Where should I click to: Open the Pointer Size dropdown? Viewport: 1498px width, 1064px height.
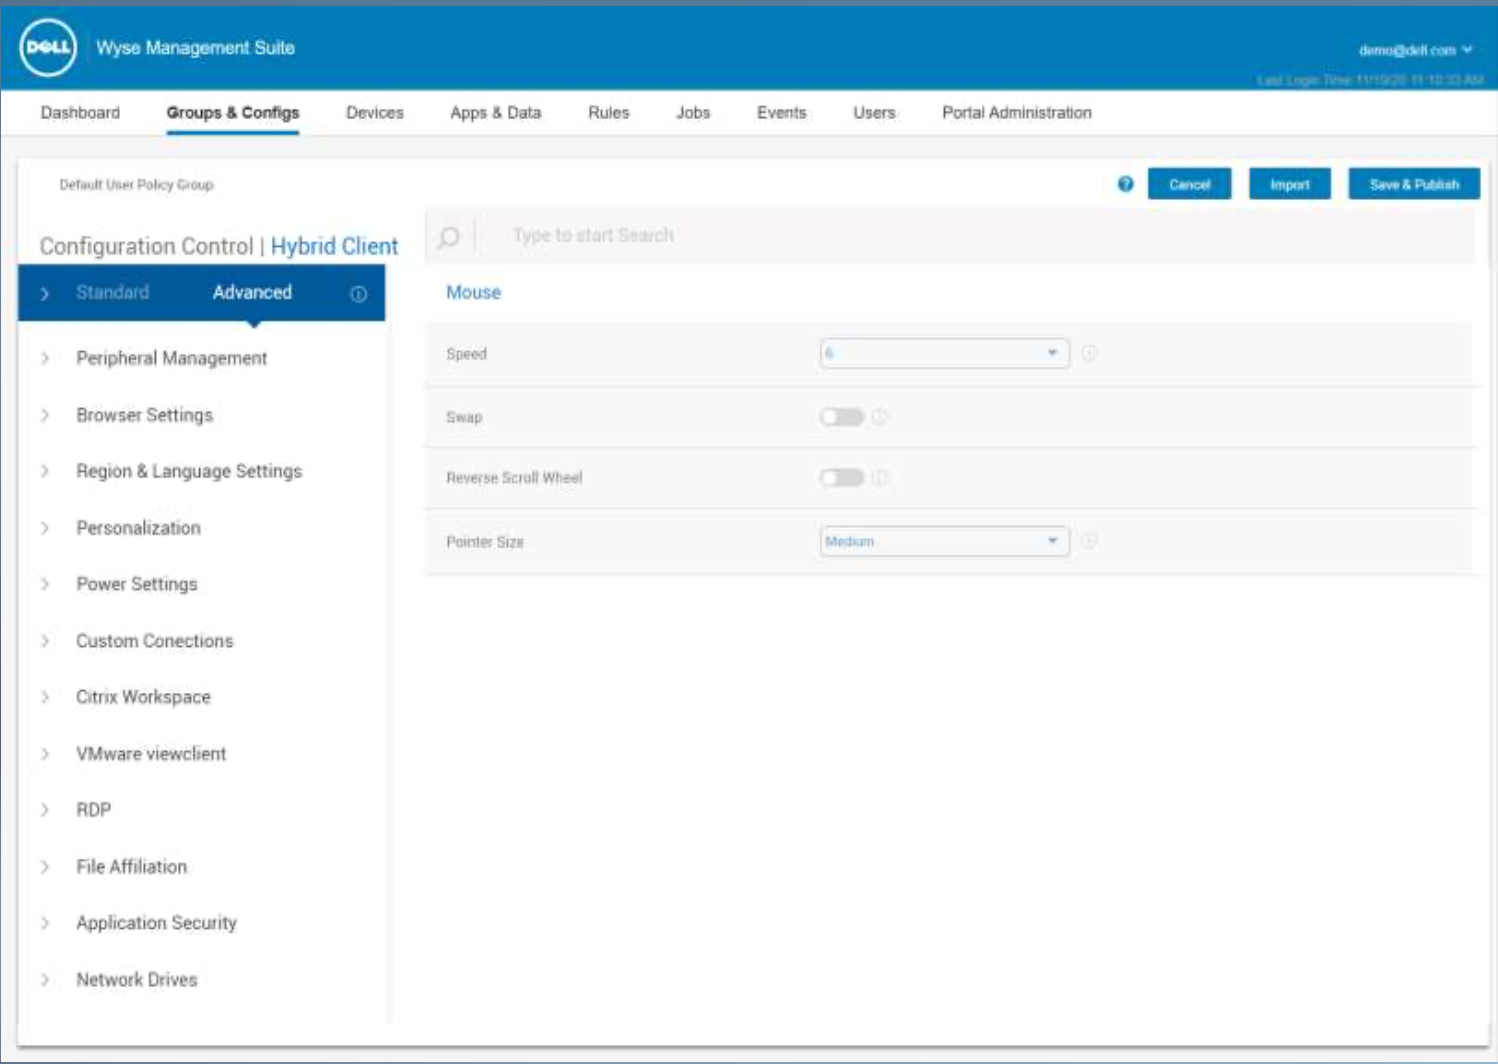click(944, 541)
